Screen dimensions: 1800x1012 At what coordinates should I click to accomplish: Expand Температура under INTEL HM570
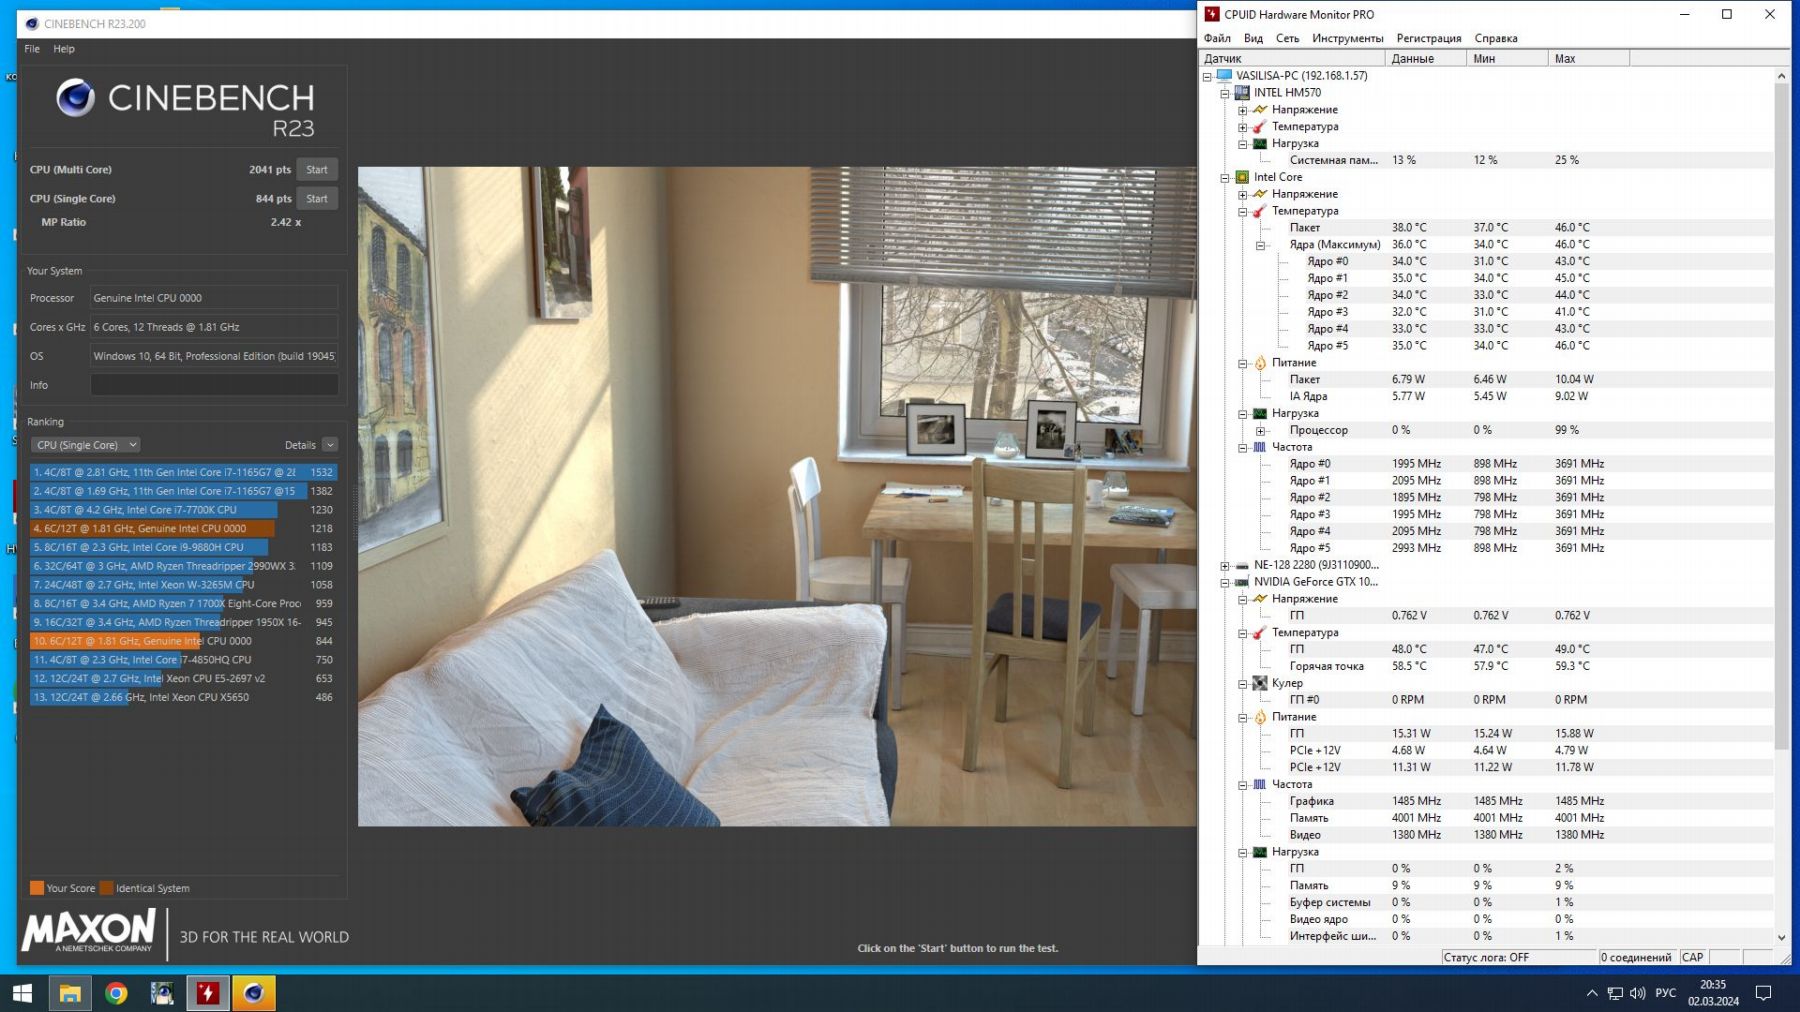[1243, 127]
